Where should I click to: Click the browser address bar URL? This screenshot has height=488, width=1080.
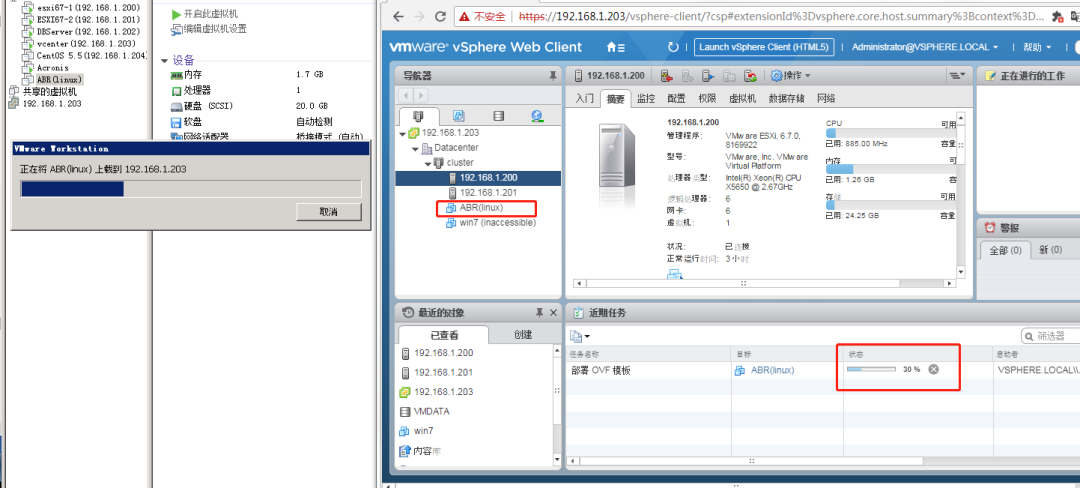pos(782,17)
